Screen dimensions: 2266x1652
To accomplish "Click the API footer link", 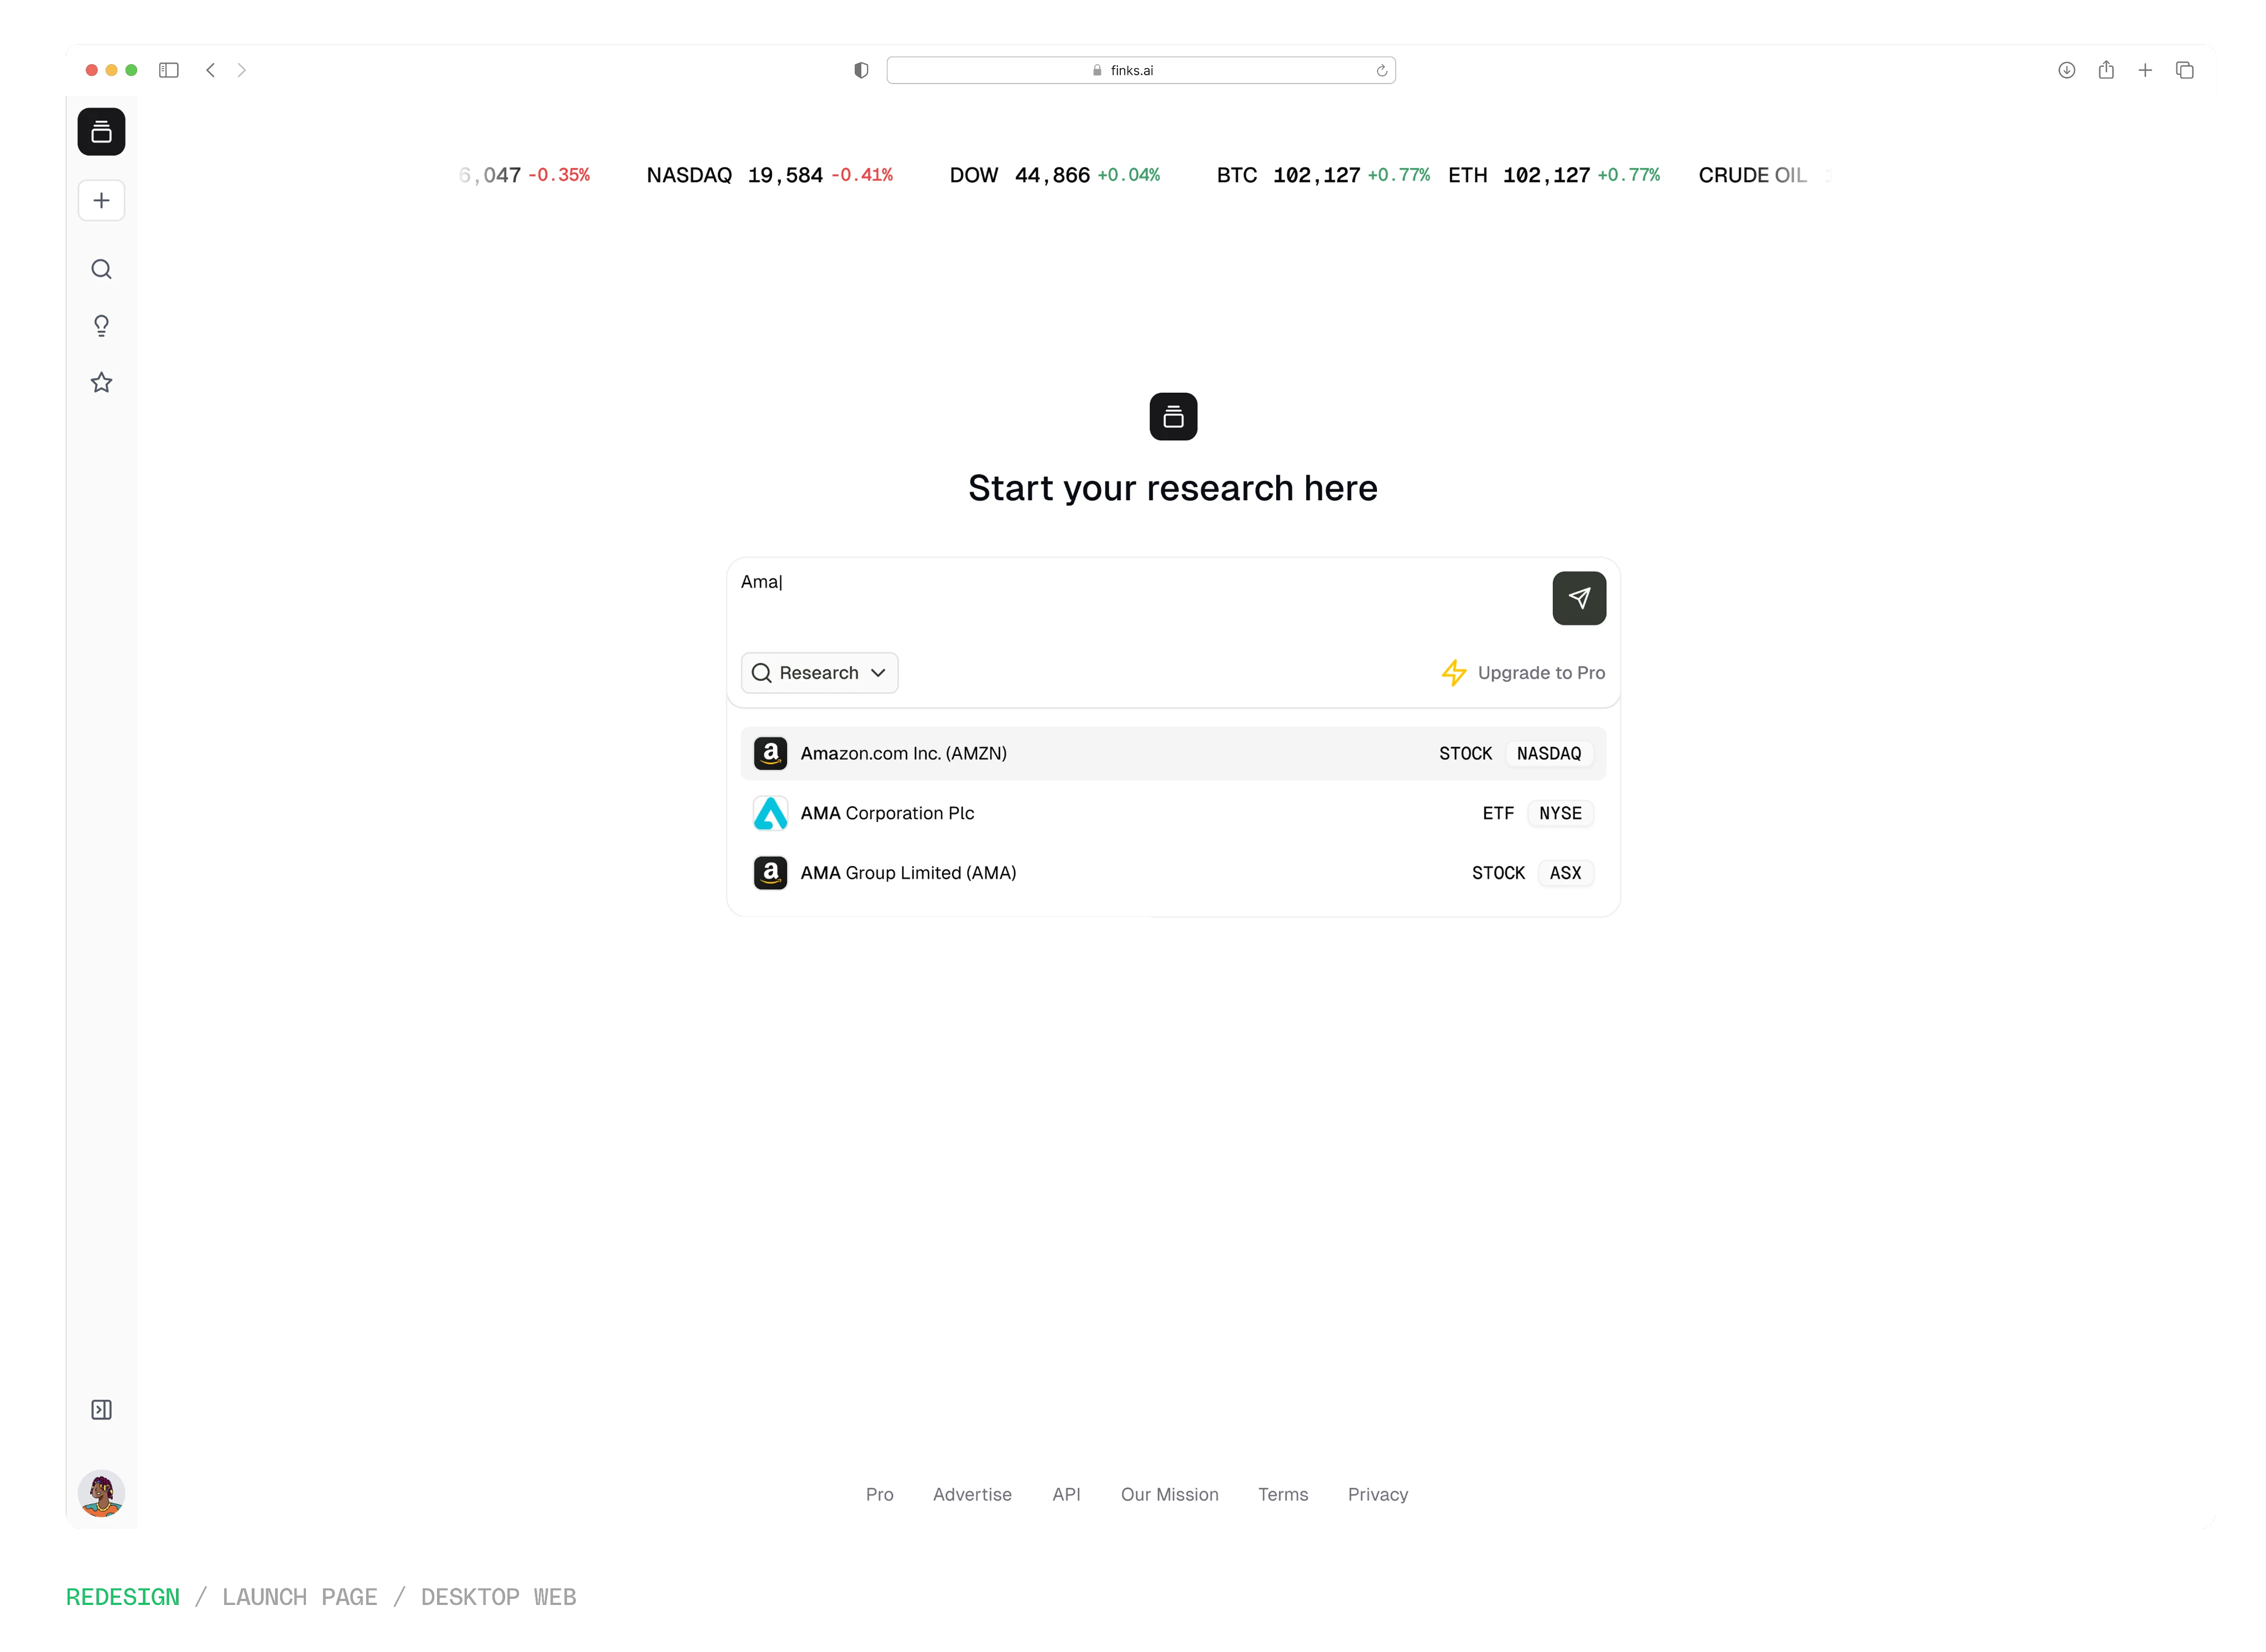I will pos(1066,1494).
